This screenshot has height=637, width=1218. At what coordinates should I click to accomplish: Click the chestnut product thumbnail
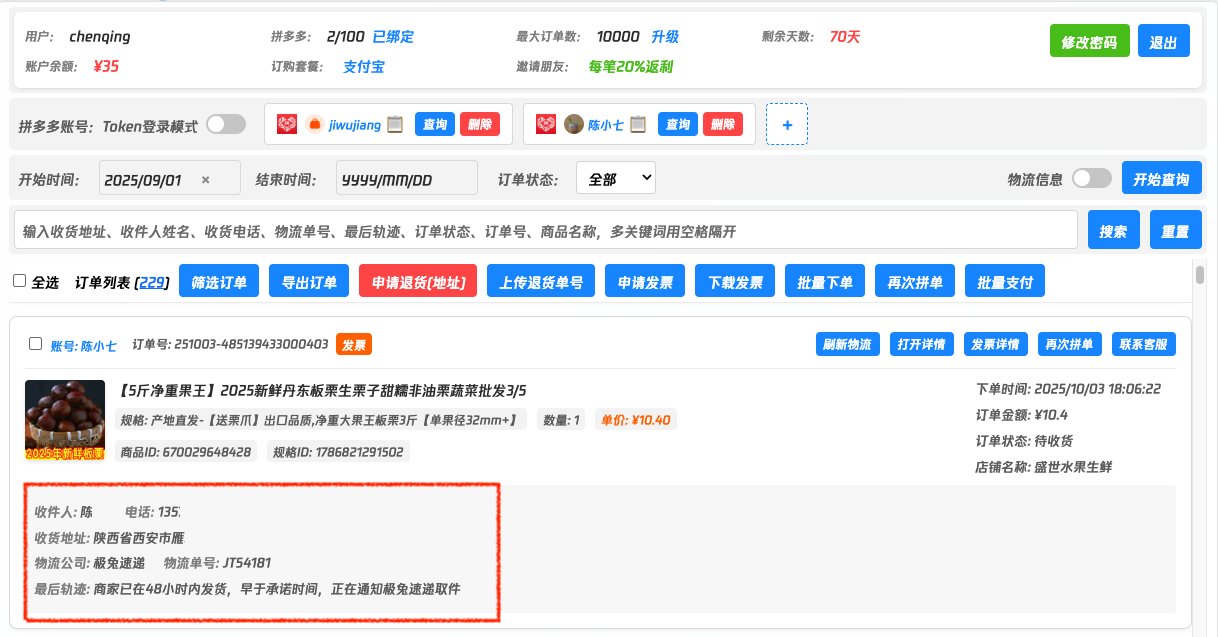click(x=65, y=420)
